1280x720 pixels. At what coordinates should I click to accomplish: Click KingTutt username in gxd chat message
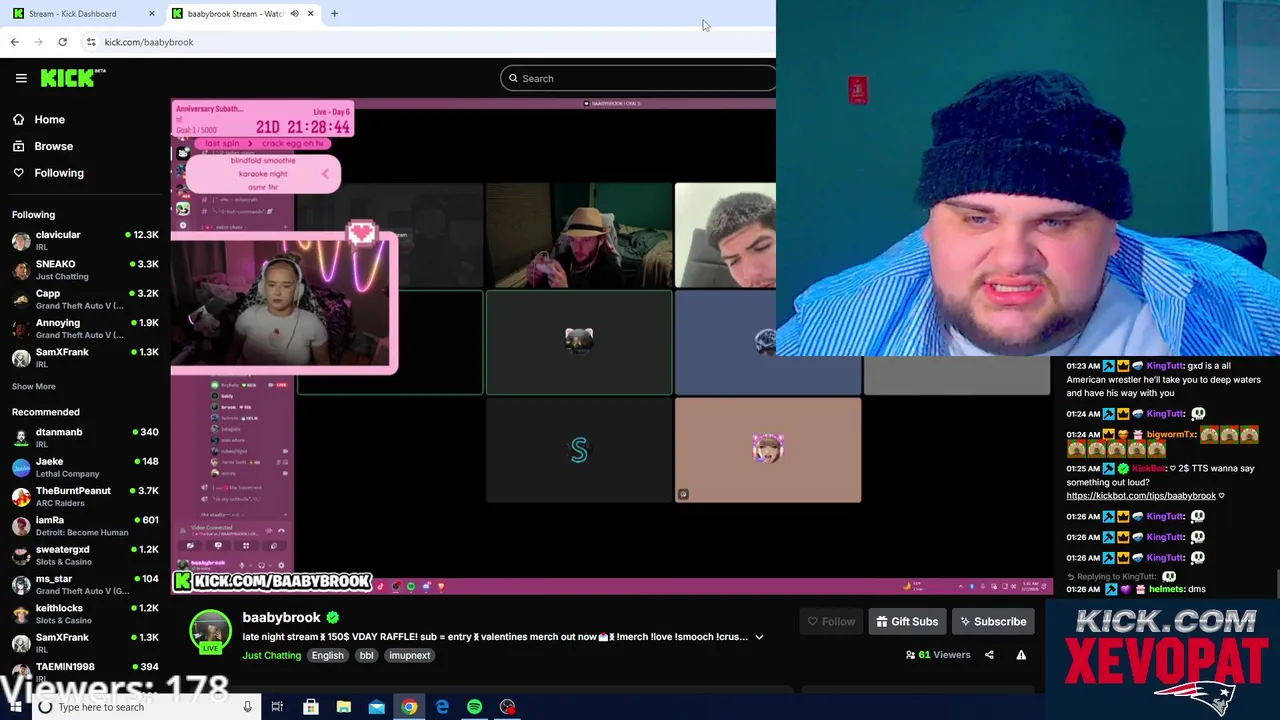pyautogui.click(x=1166, y=366)
